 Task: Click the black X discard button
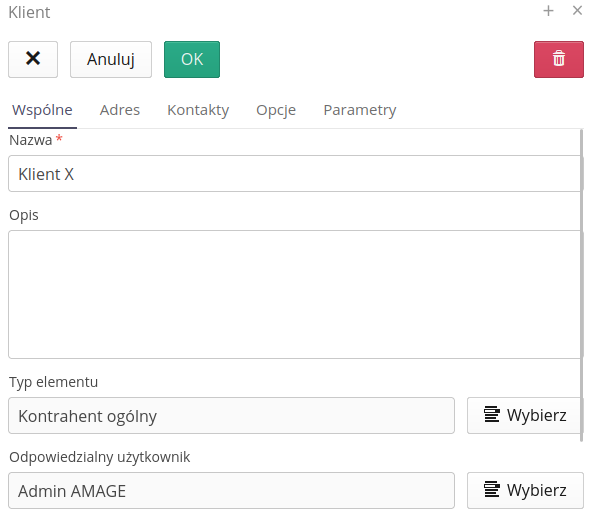(x=33, y=60)
